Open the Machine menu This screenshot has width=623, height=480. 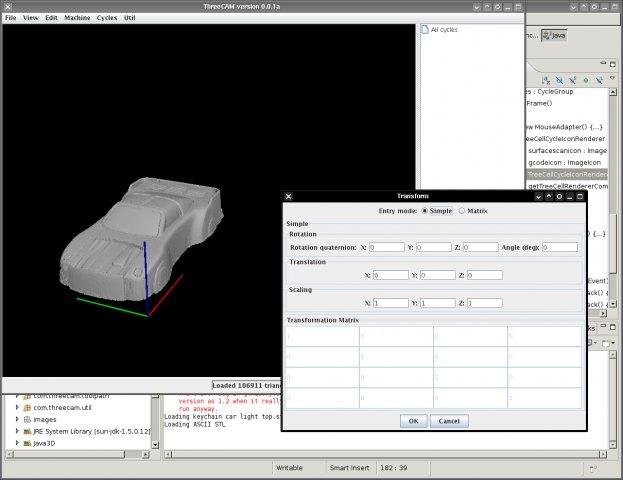[x=77, y=18]
